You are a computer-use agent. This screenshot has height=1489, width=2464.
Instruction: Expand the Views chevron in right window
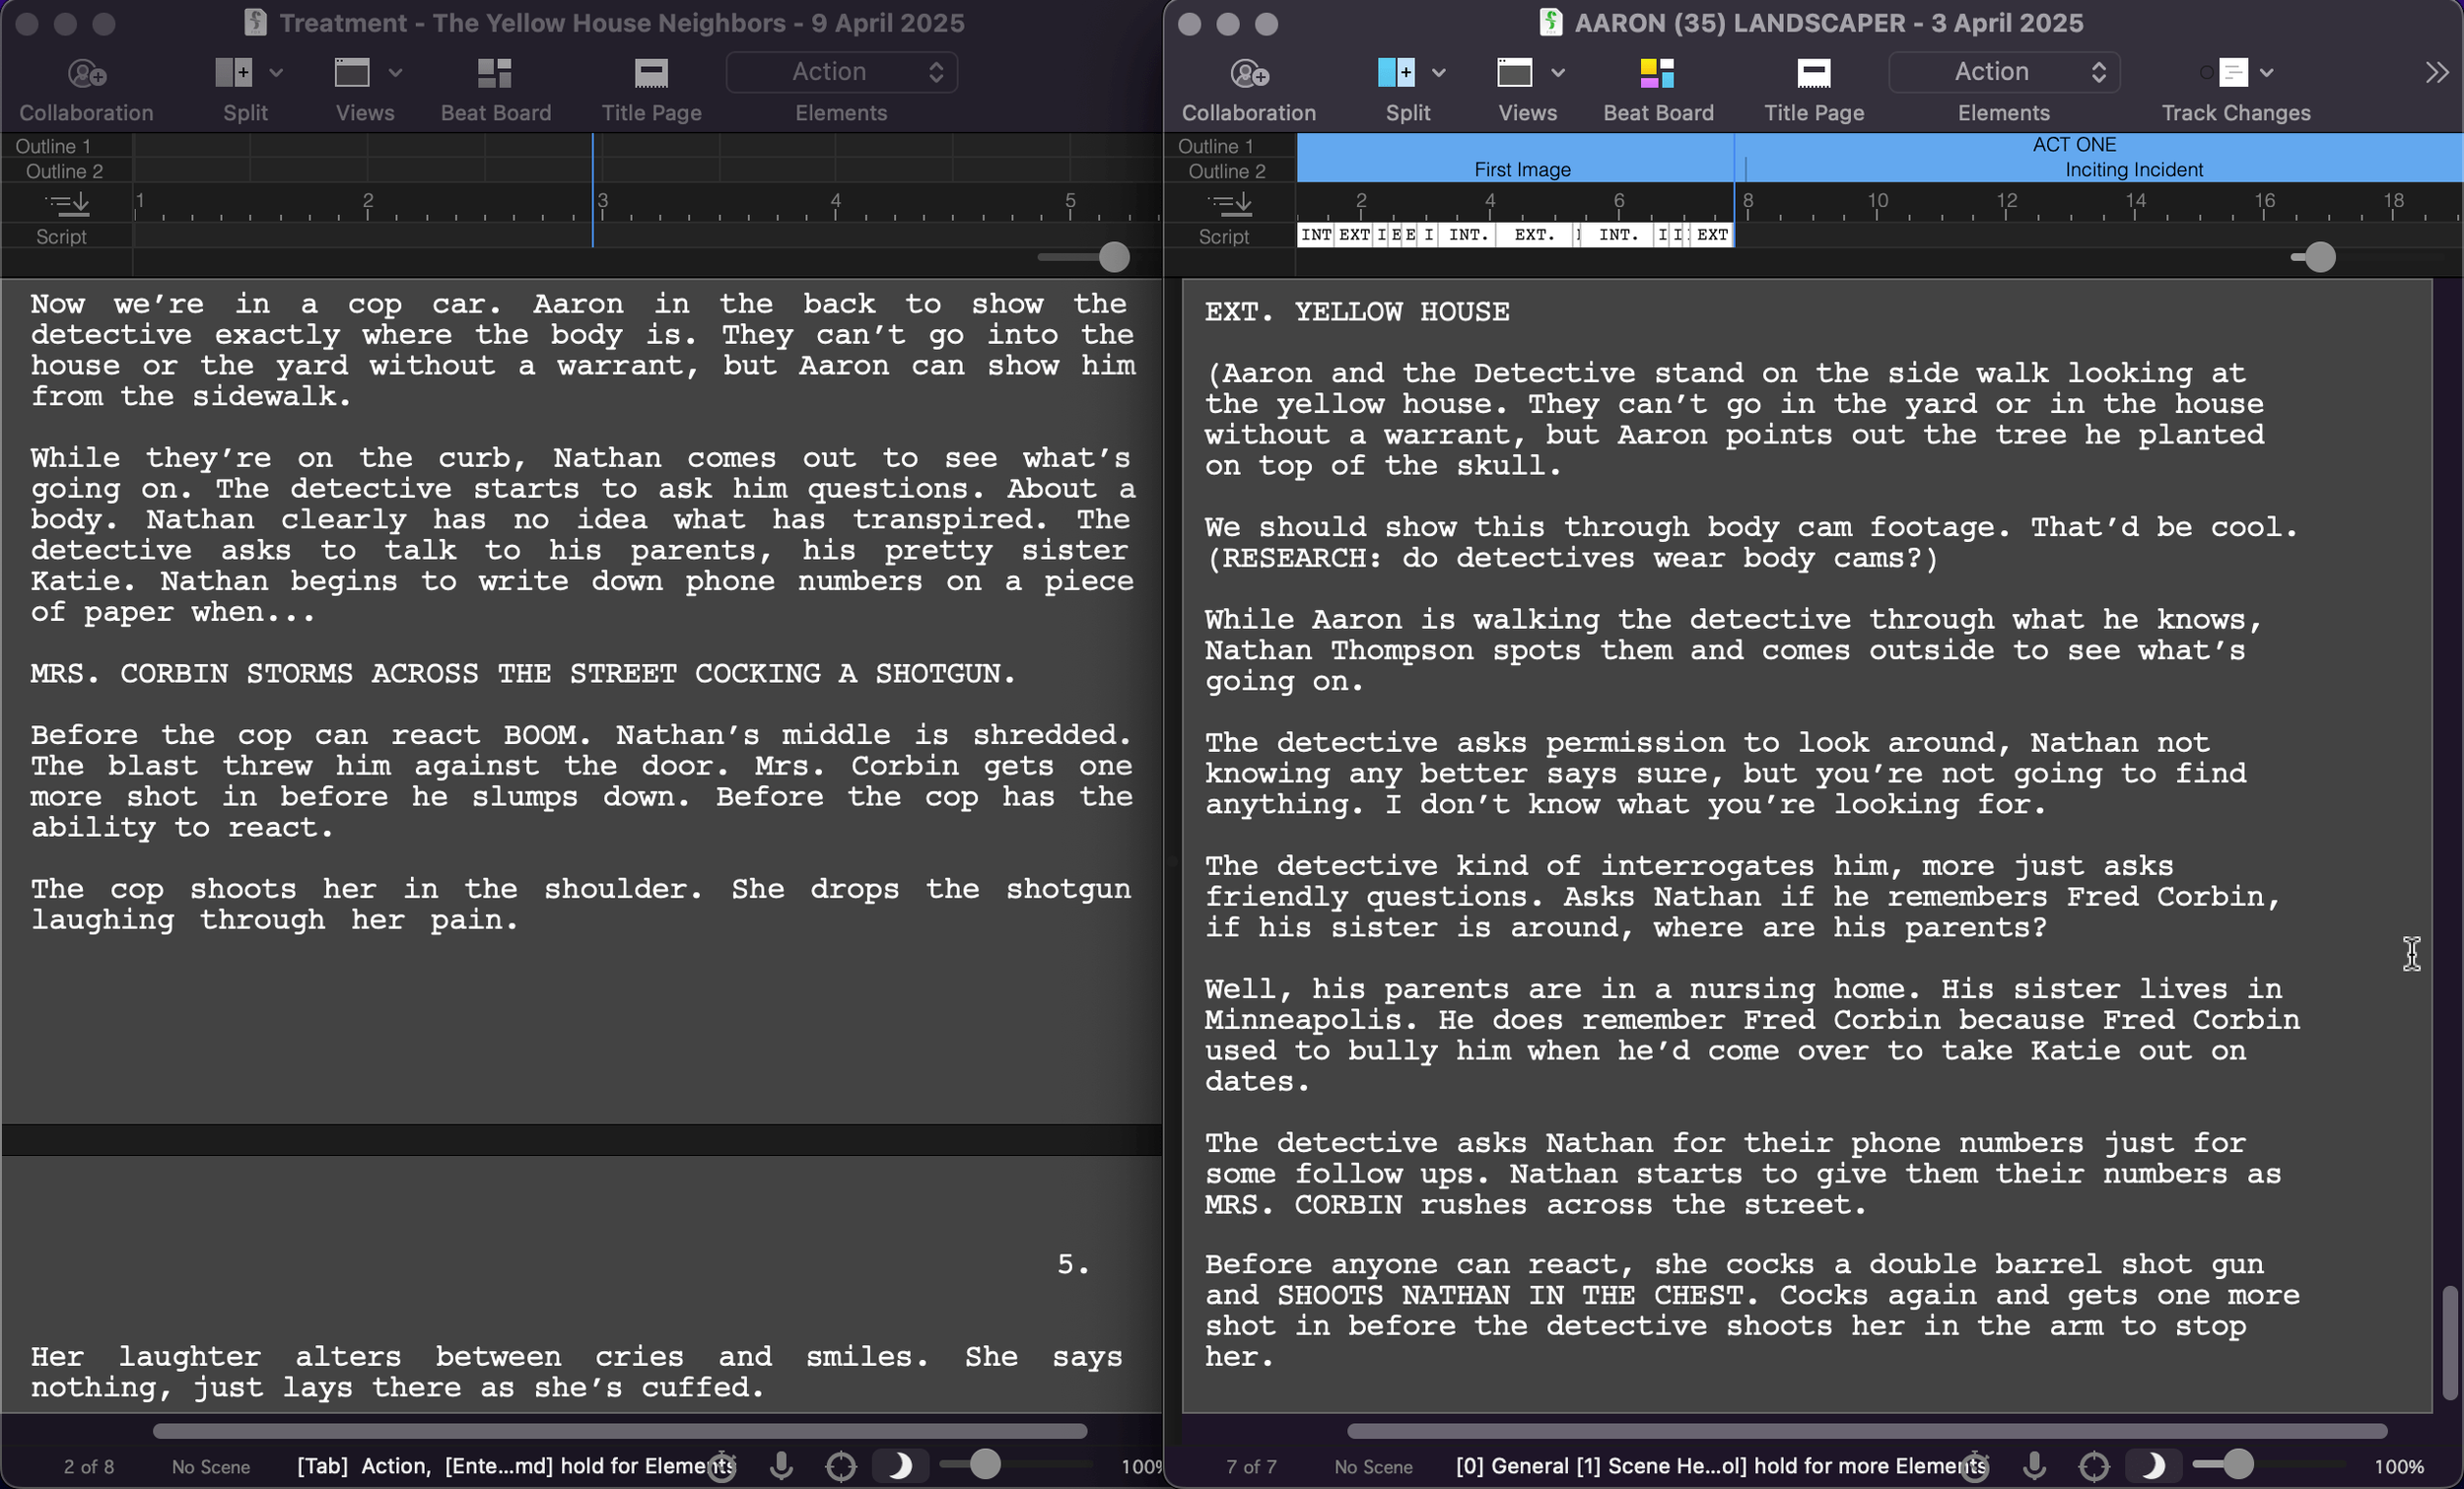(1558, 73)
